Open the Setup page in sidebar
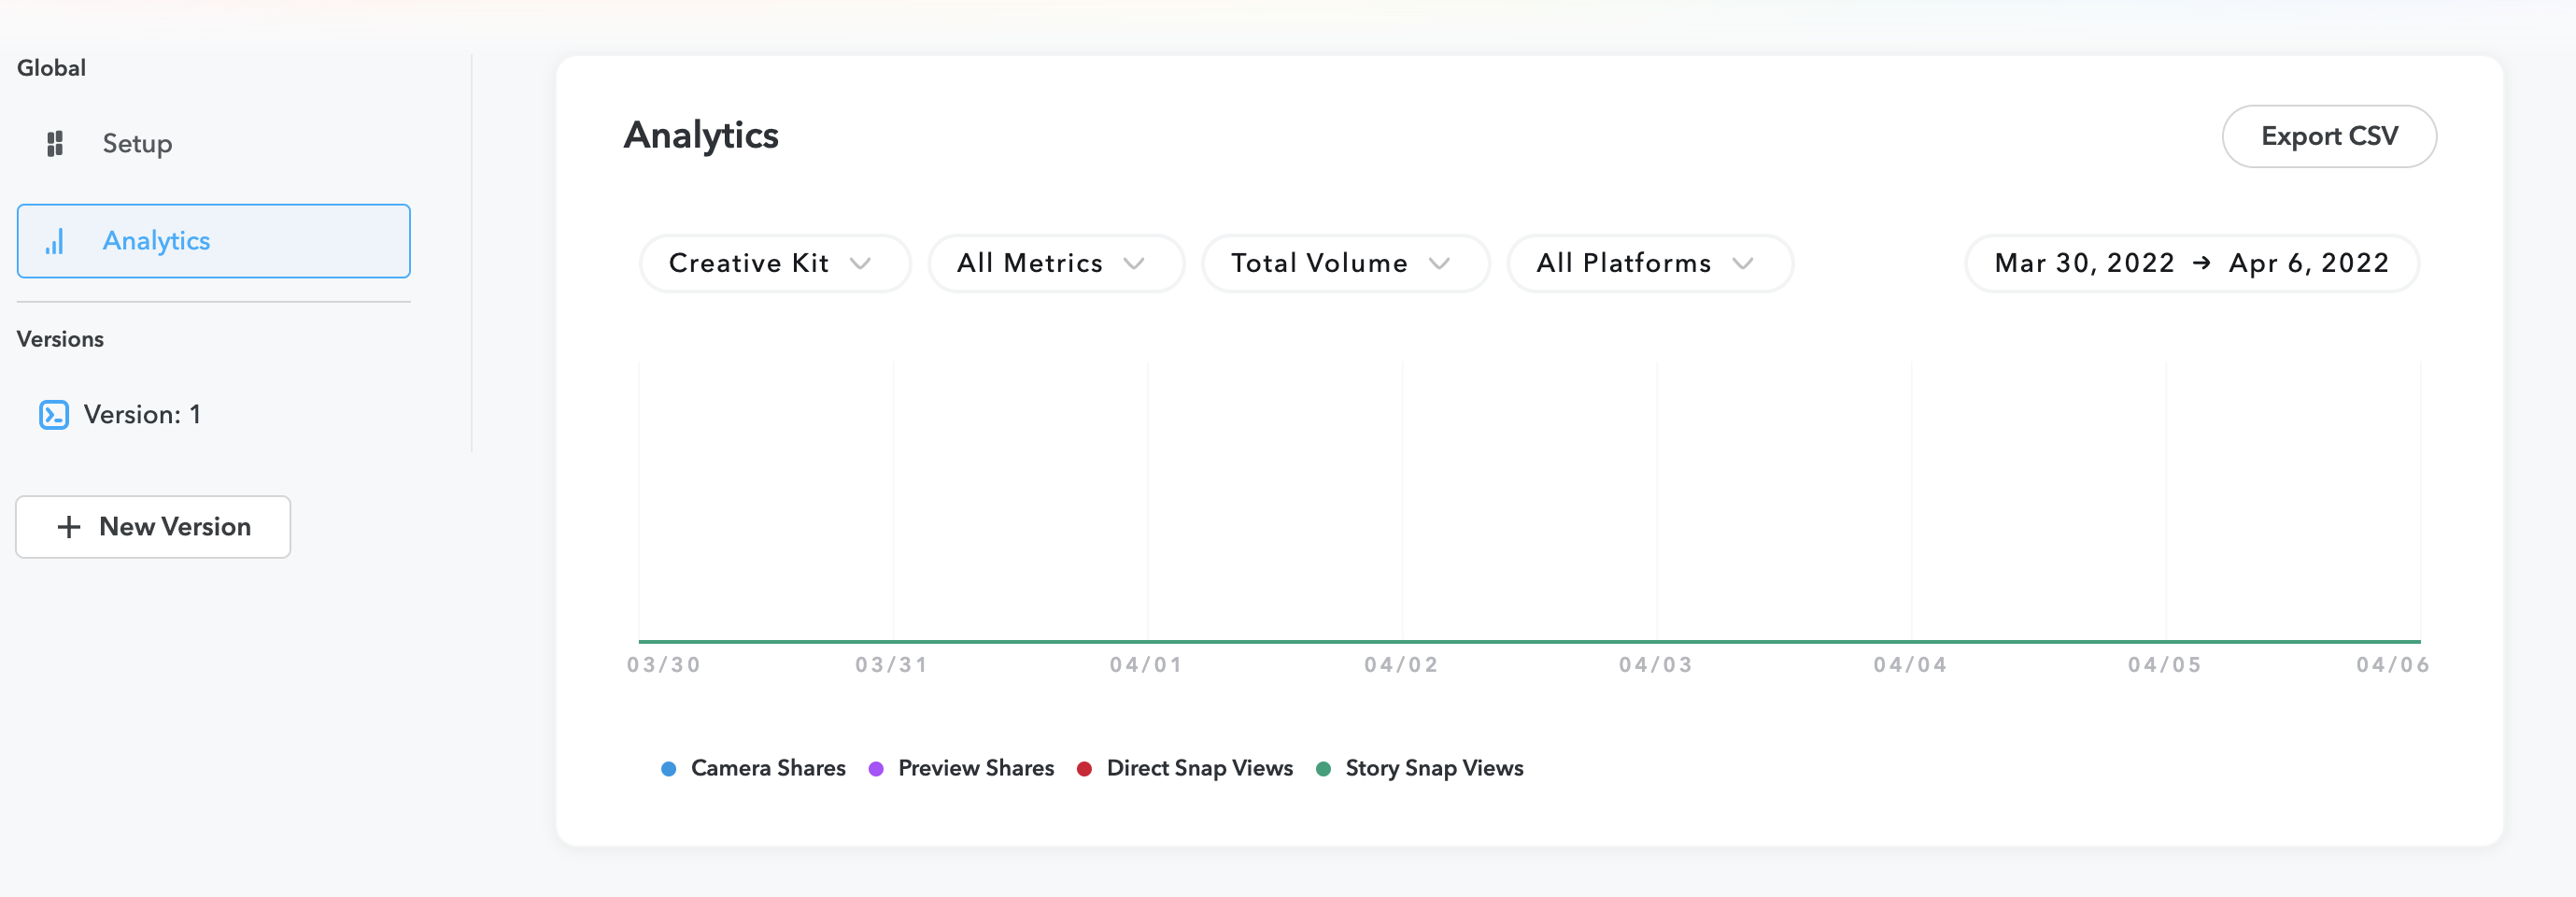This screenshot has width=2576, height=897. point(137,144)
